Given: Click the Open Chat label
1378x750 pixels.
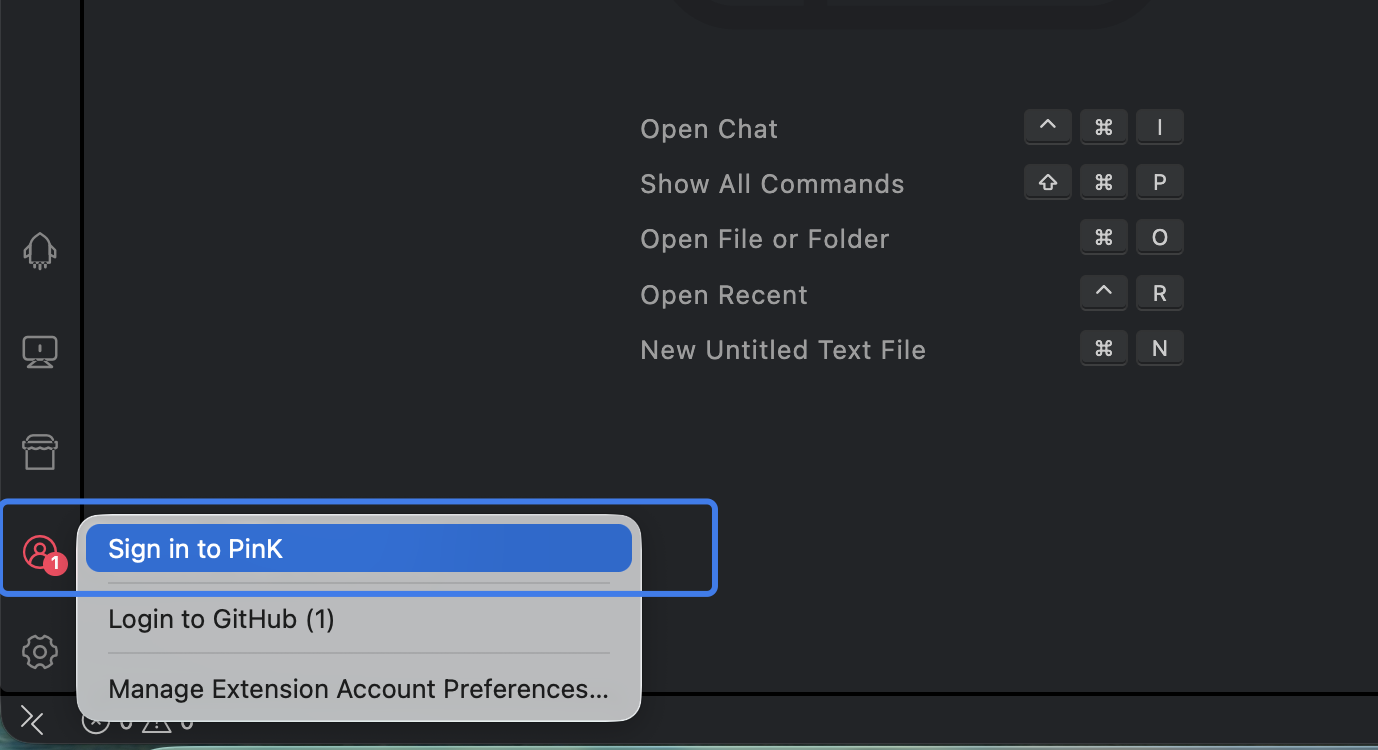Looking at the screenshot, I should tap(709, 129).
